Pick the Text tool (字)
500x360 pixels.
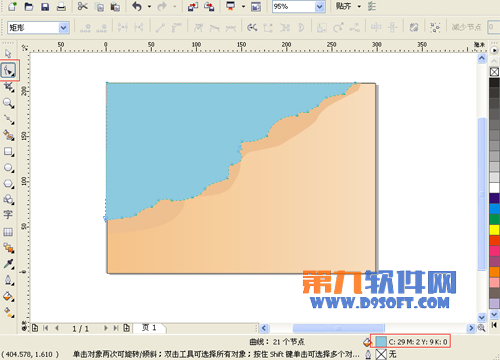8,215
